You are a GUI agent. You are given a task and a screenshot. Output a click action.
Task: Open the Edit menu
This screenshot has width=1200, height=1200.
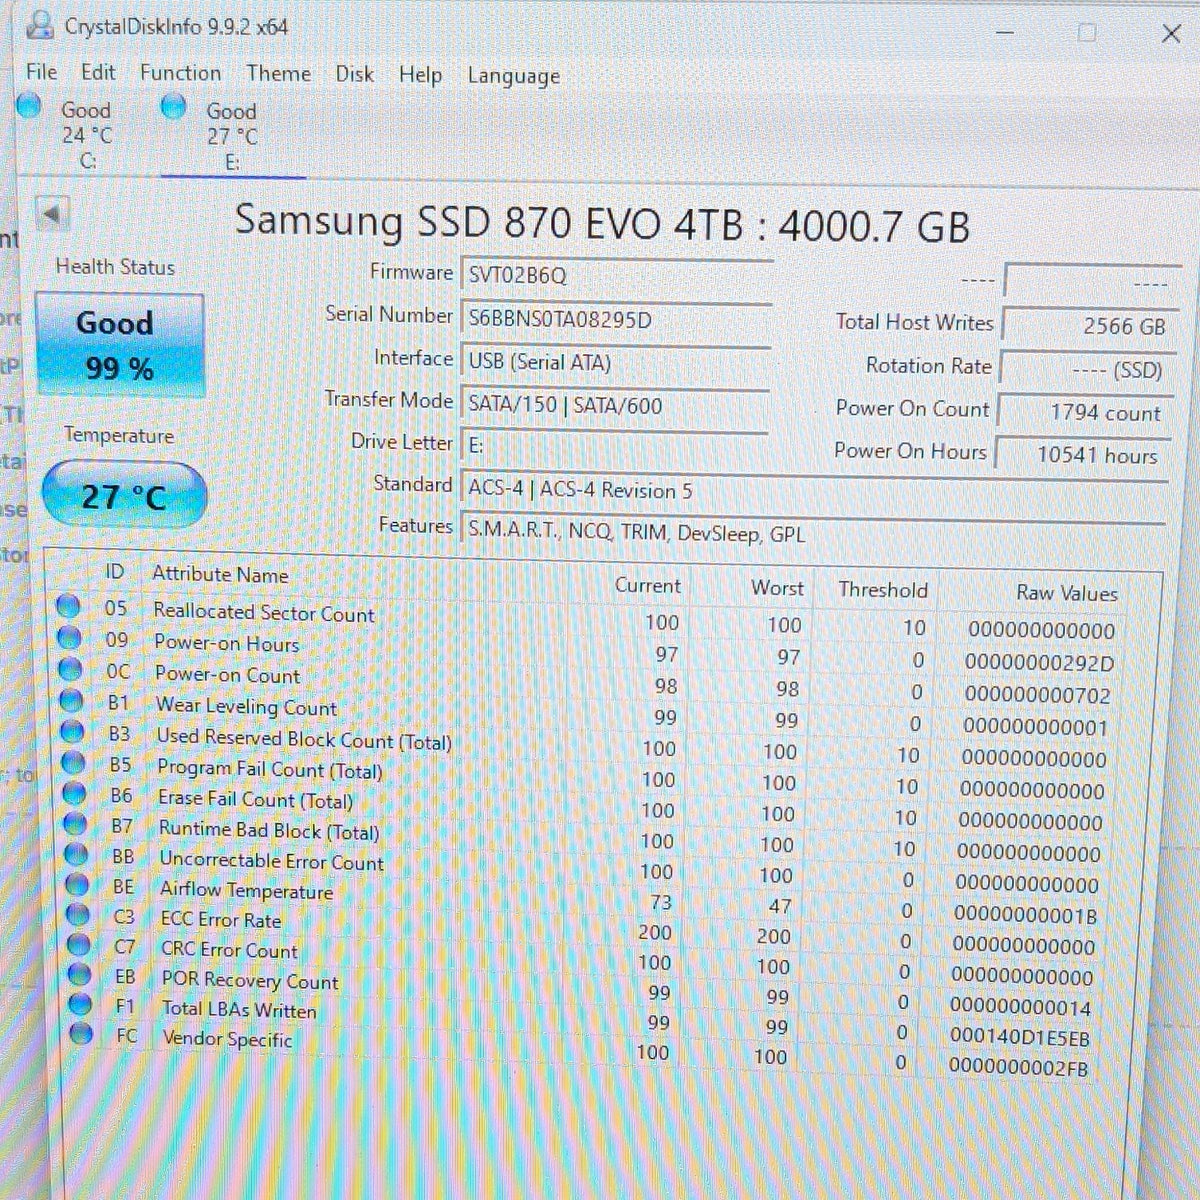coord(98,72)
